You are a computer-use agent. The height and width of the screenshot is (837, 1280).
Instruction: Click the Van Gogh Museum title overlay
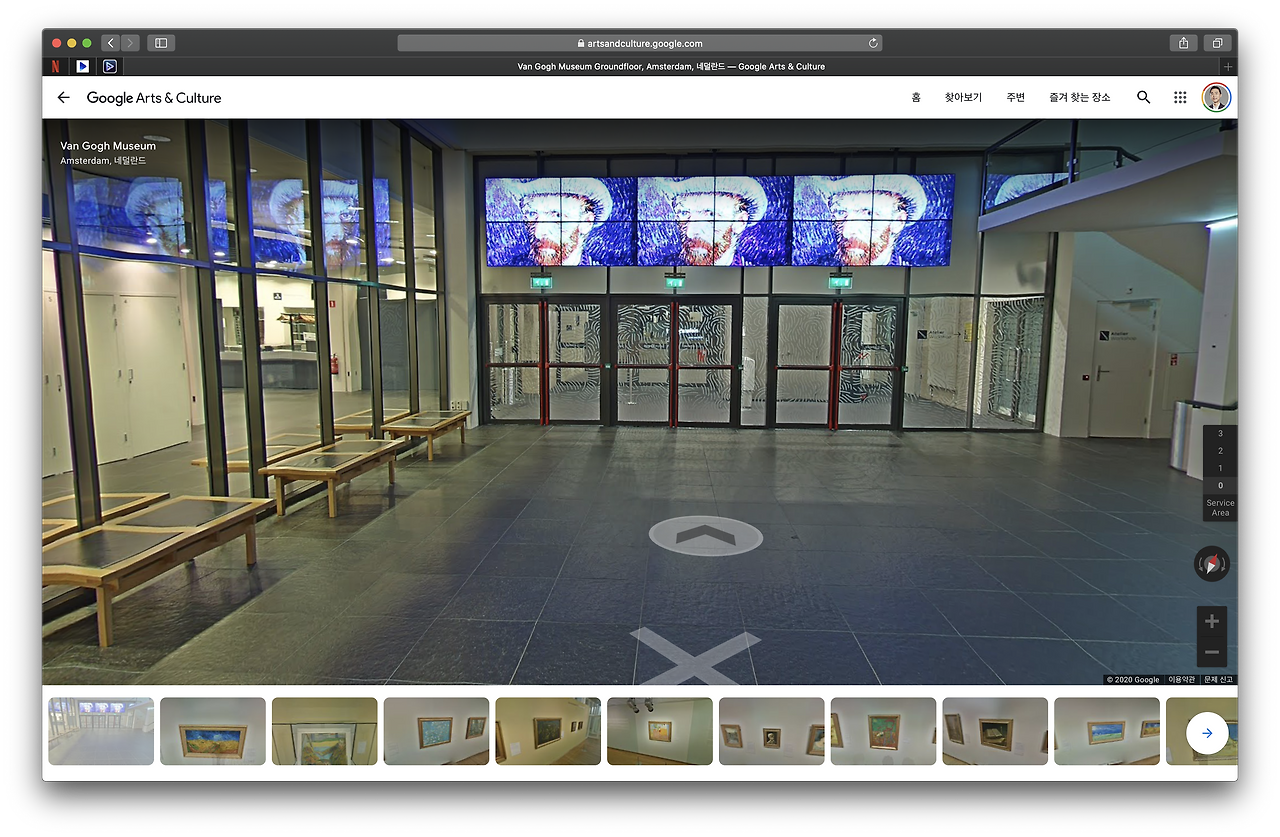(108, 146)
